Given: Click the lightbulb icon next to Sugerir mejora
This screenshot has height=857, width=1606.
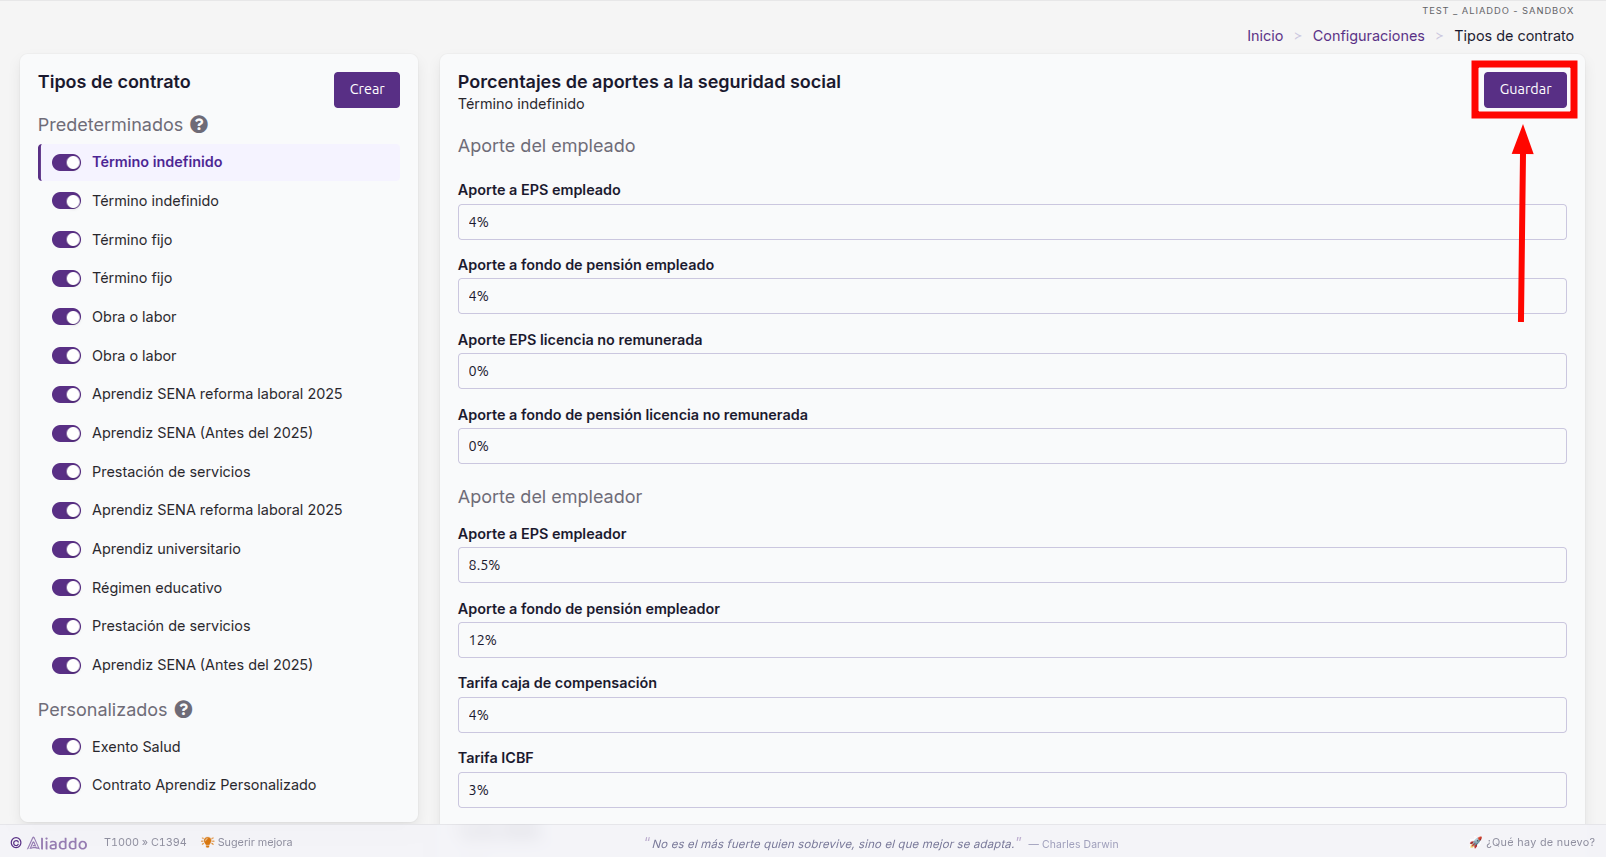Looking at the screenshot, I should point(207,842).
